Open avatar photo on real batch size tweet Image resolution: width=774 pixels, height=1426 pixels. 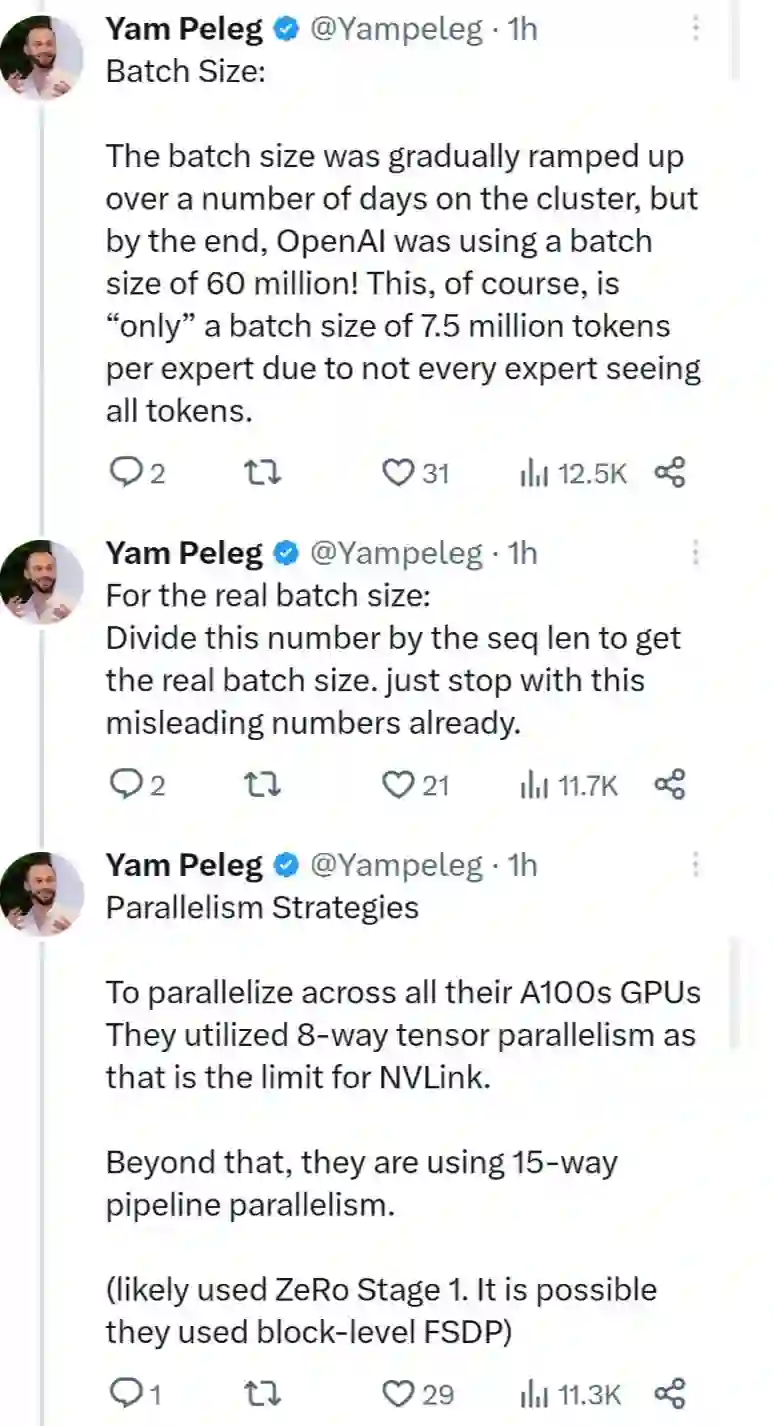click(x=42, y=582)
